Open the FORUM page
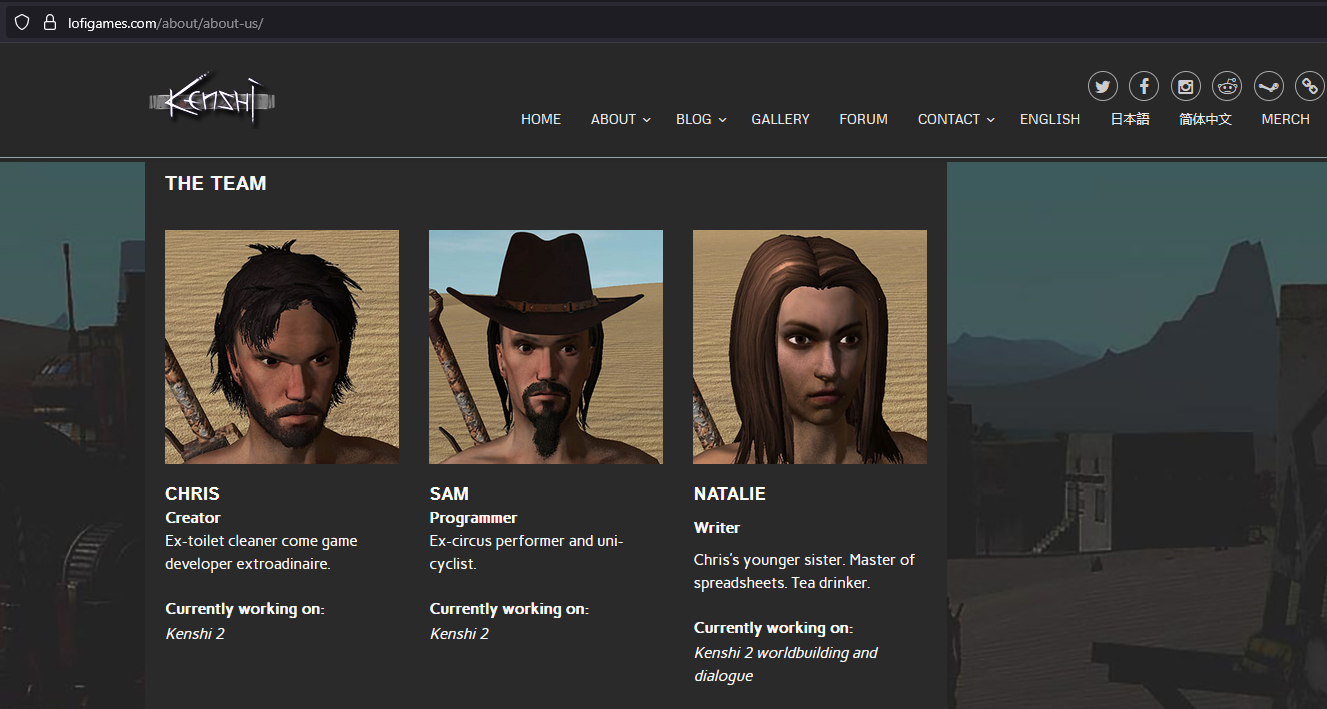This screenshot has width=1327, height=709. pyautogui.click(x=864, y=119)
